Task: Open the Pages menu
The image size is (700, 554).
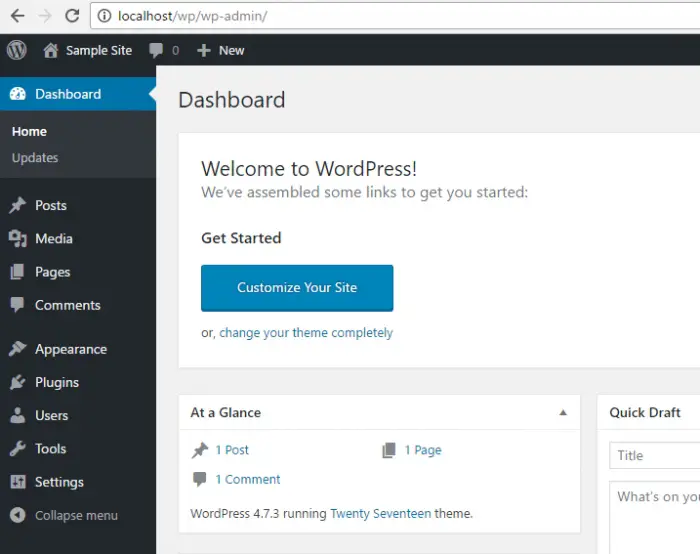Action: pos(53,272)
